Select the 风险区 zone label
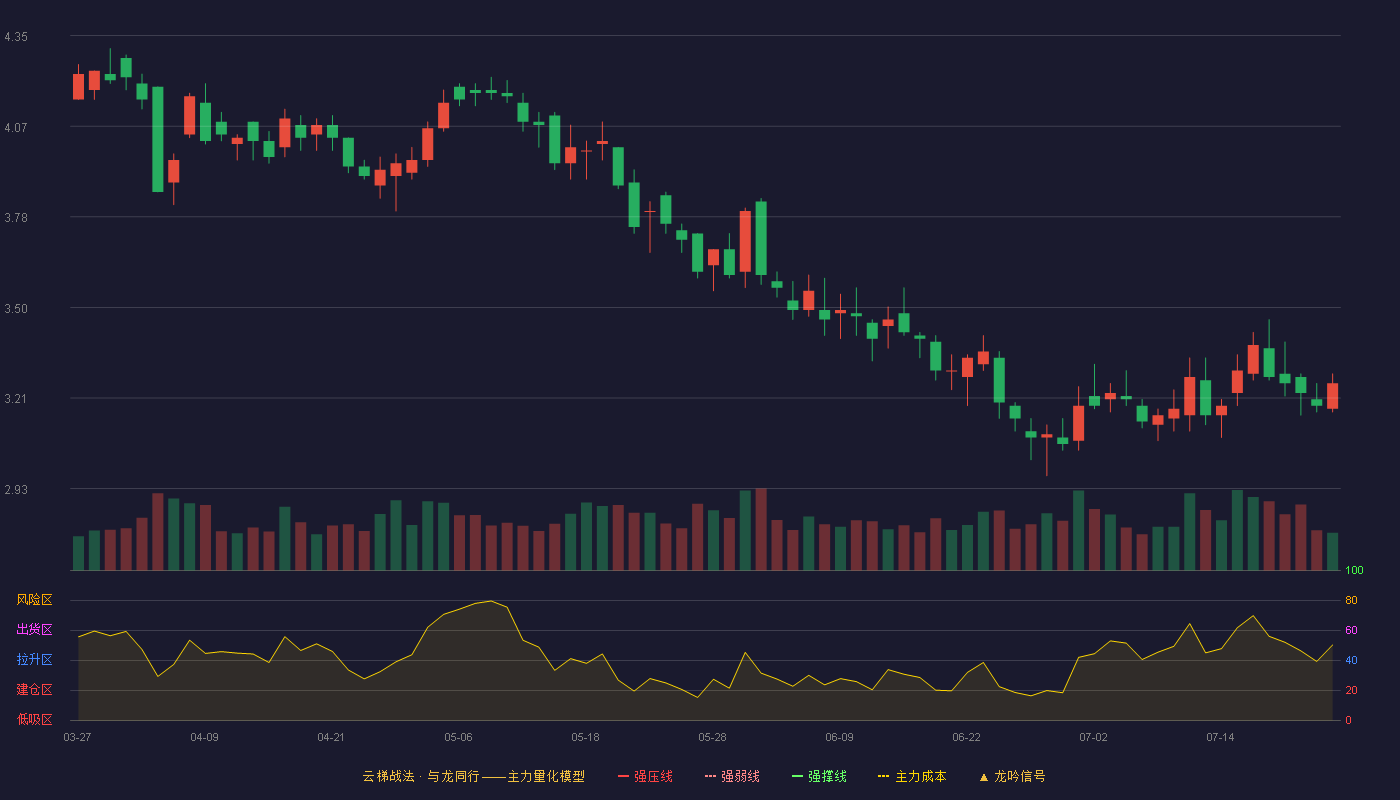Screen dimensions: 1400x800 35,600
